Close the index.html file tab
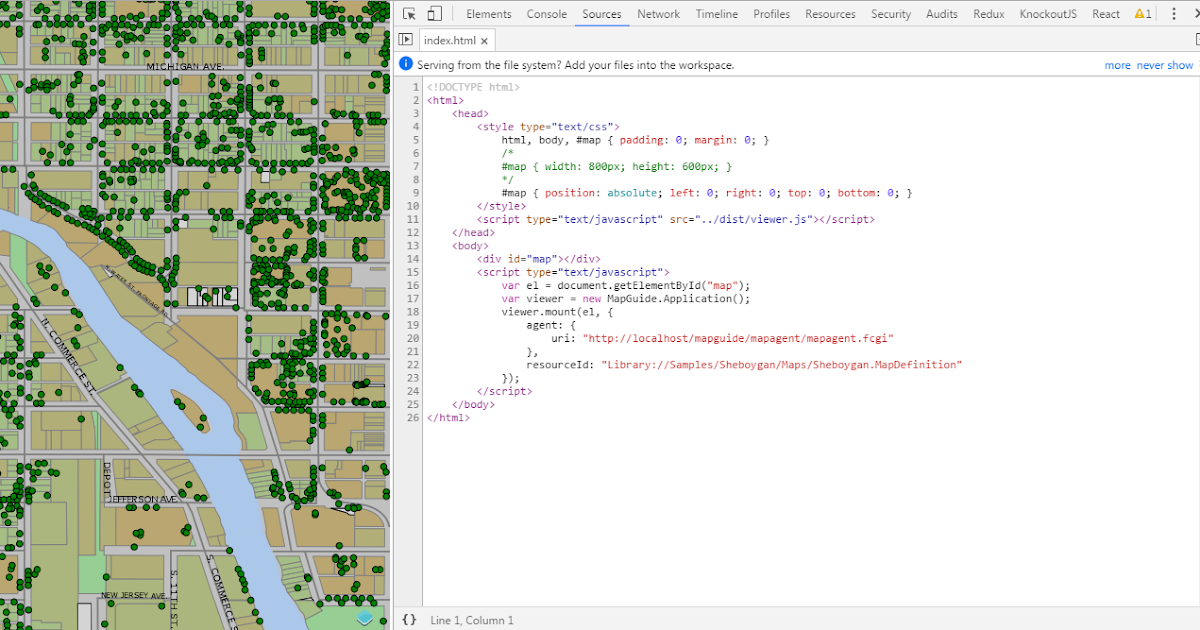The image size is (1200, 630). pos(485,41)
